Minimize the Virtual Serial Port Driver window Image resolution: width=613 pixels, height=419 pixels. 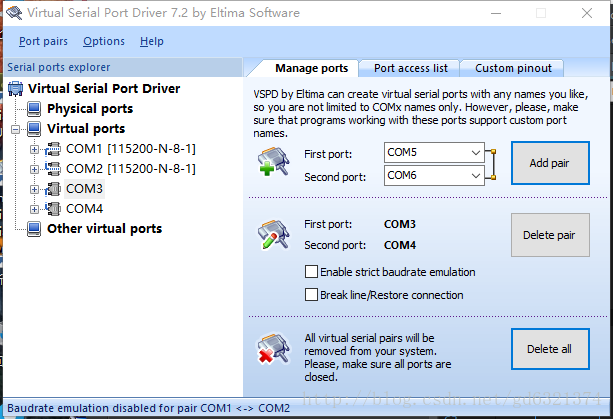[x=496, y=13]
